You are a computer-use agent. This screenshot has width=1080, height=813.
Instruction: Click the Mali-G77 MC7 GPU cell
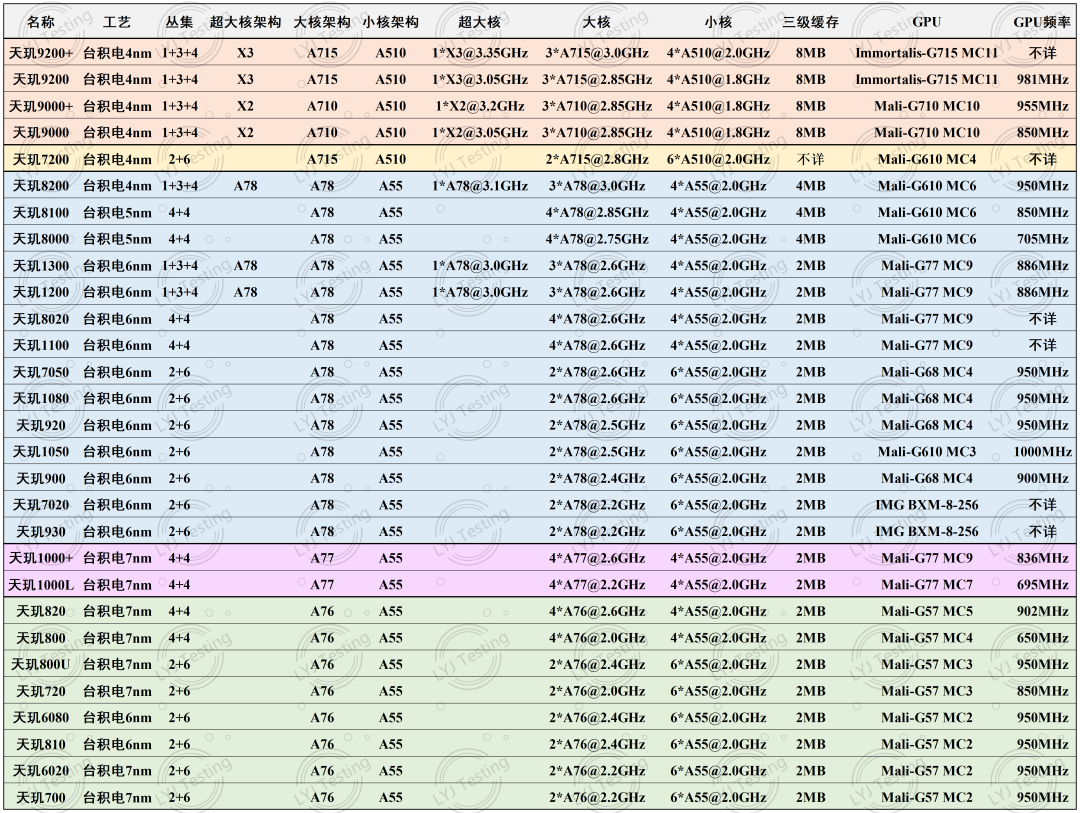pyautogui.click(x=926, y=585)
